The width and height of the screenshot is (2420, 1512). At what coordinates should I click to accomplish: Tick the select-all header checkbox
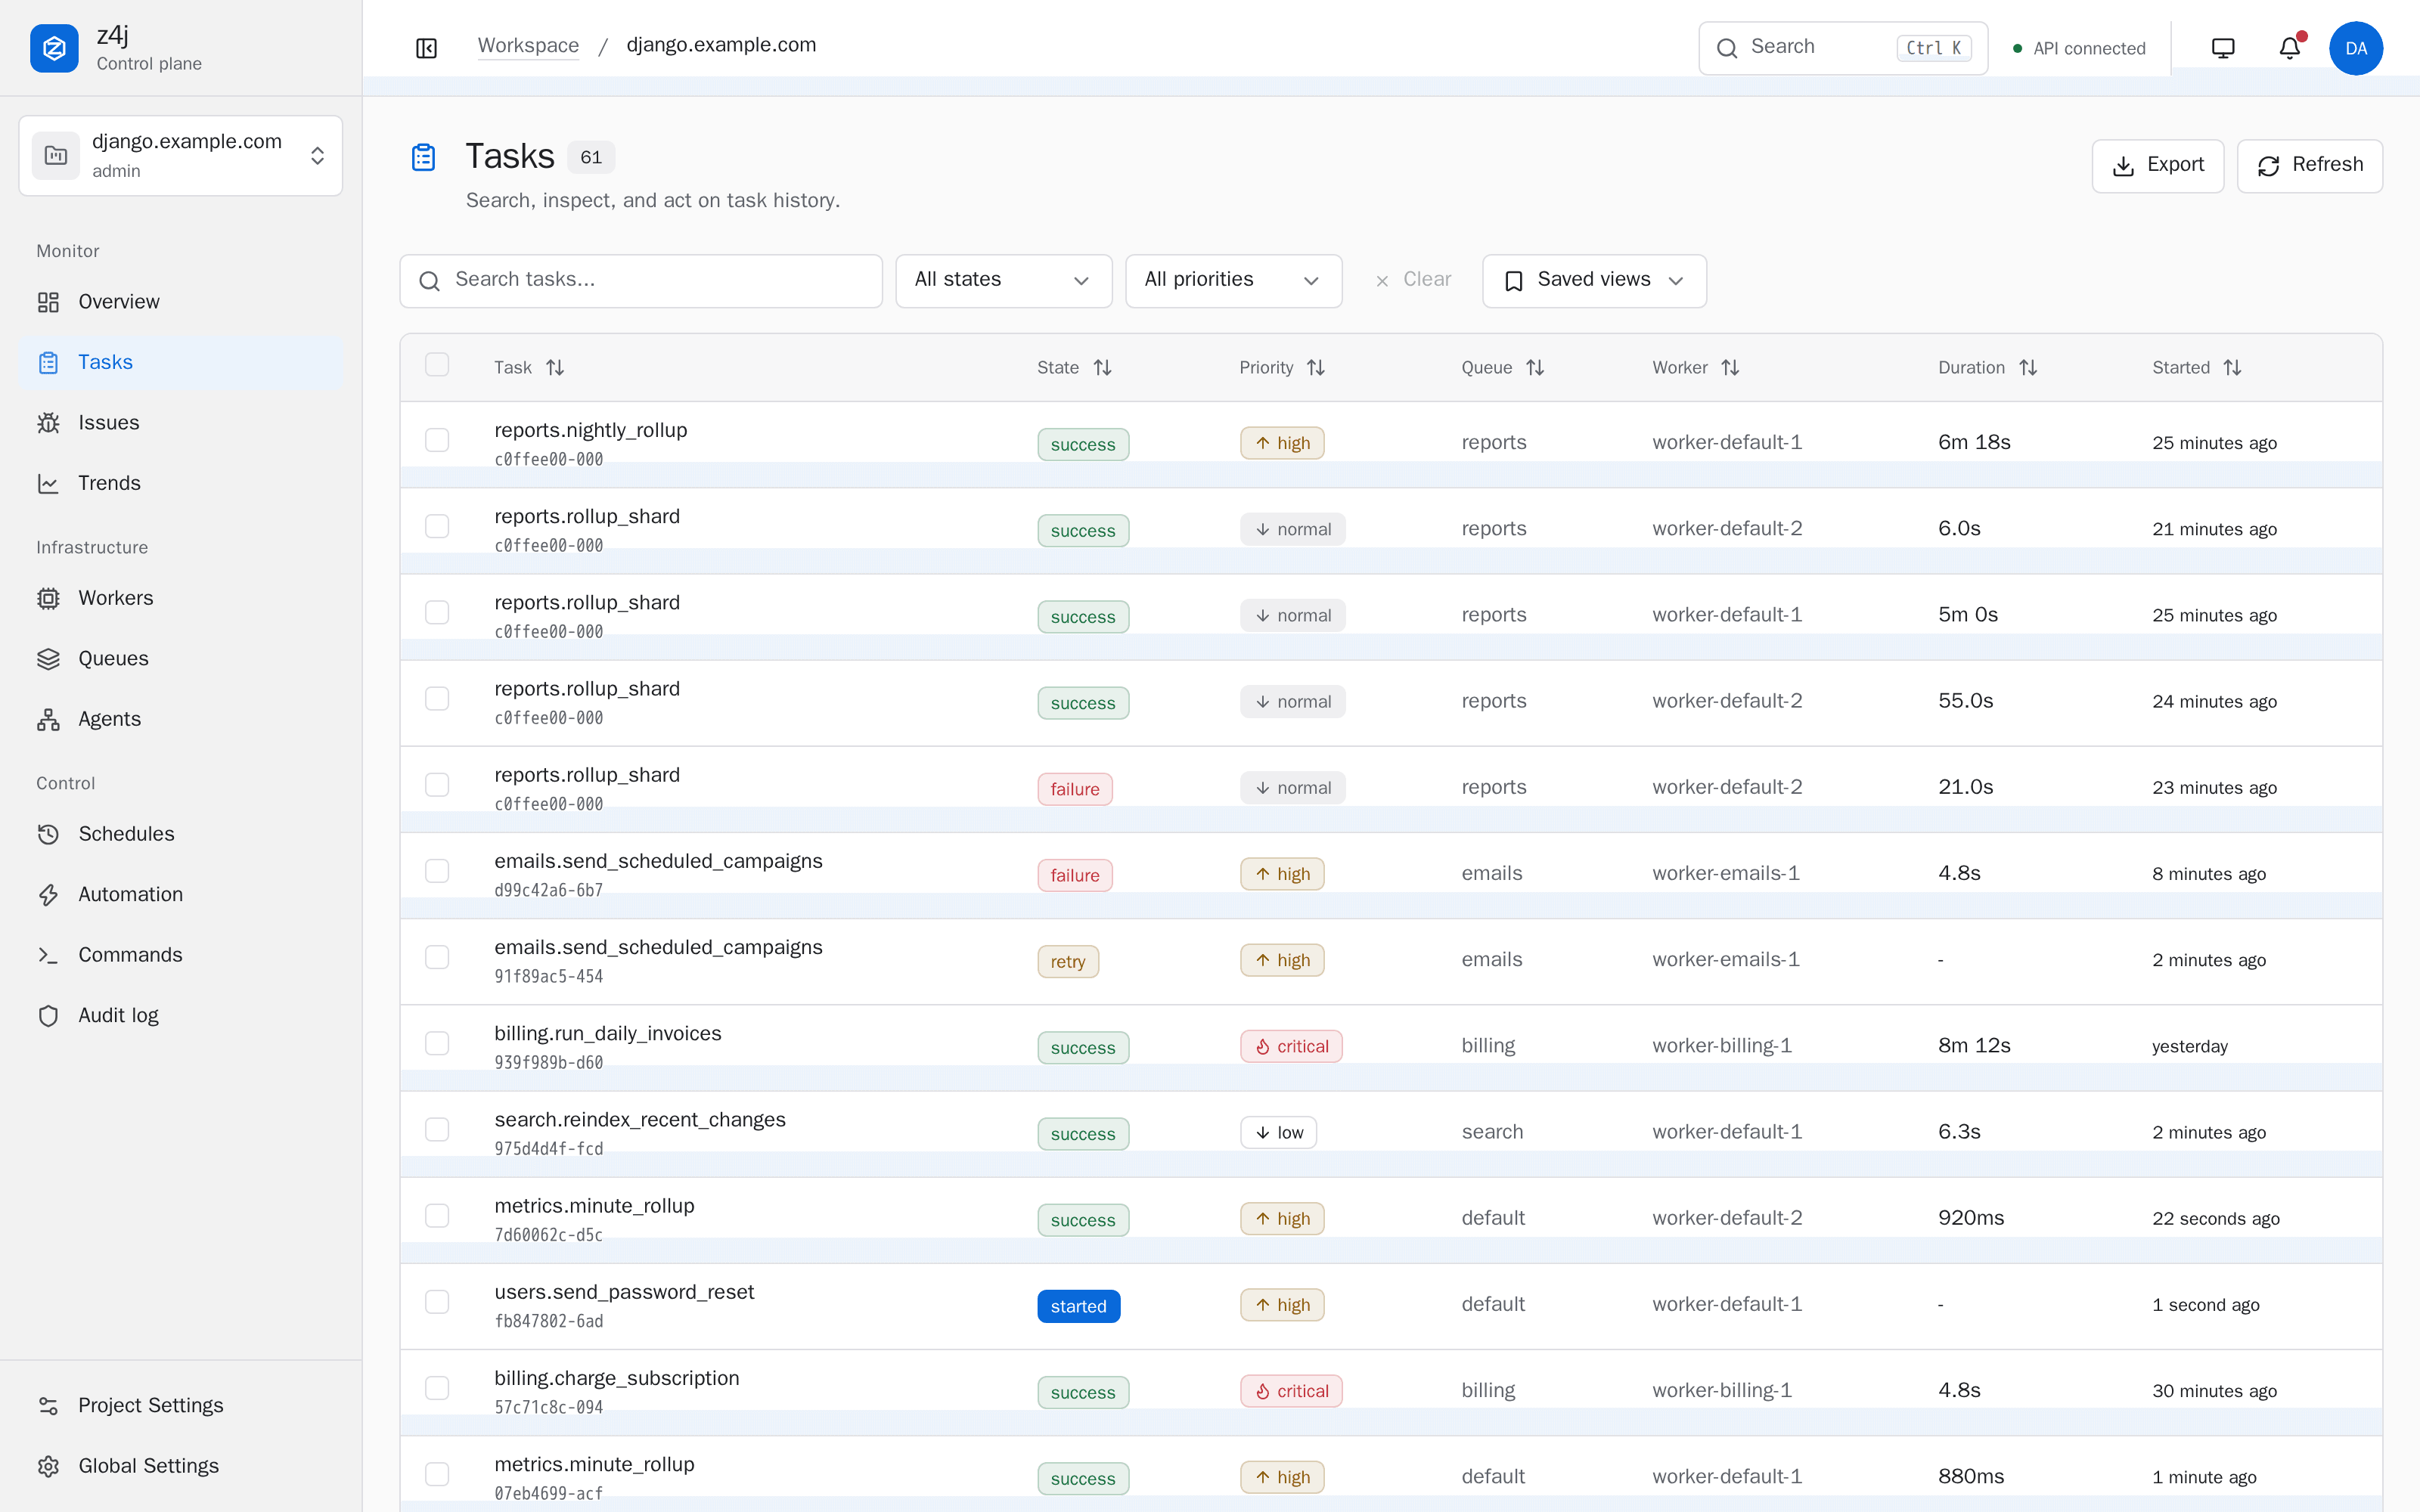pyautogui.click(x=437, y=364)
